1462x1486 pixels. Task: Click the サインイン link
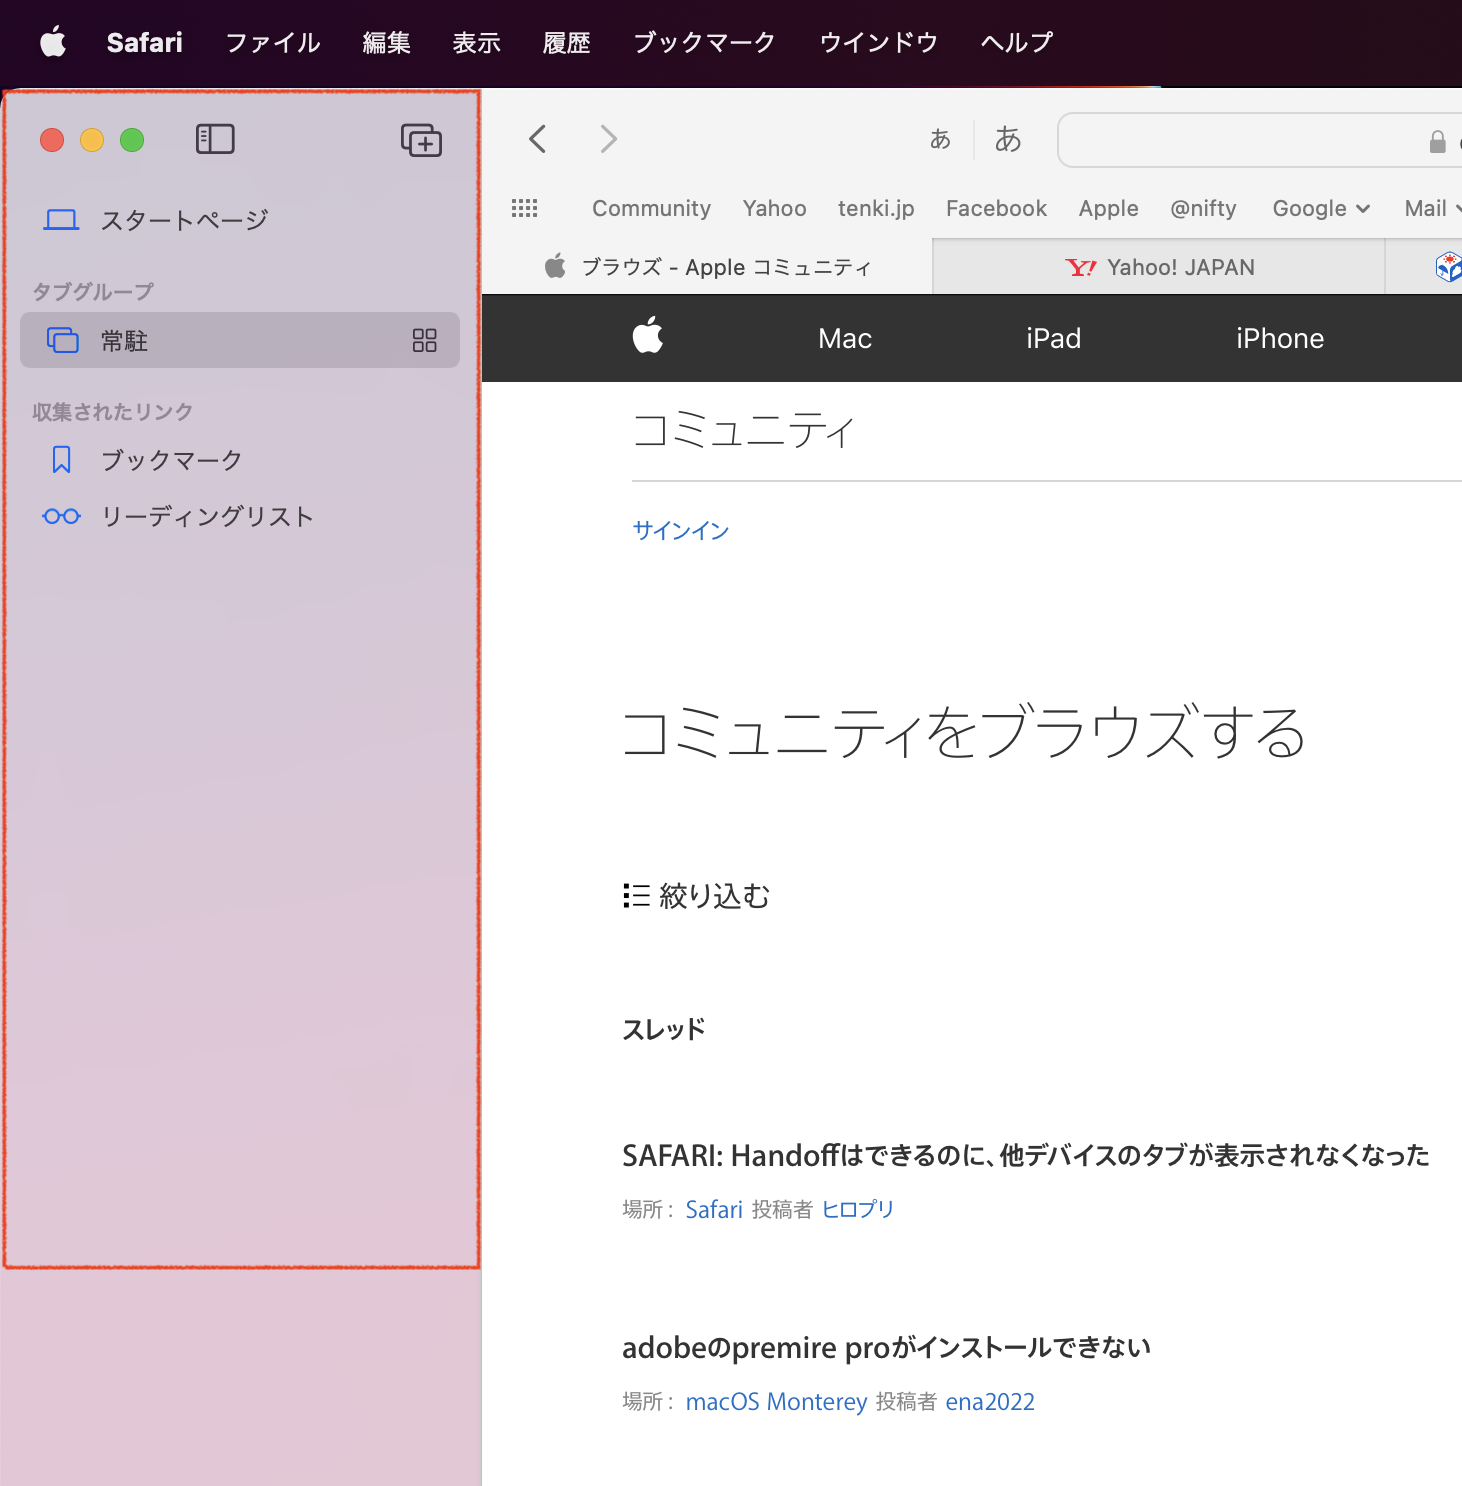pos(681,530)
